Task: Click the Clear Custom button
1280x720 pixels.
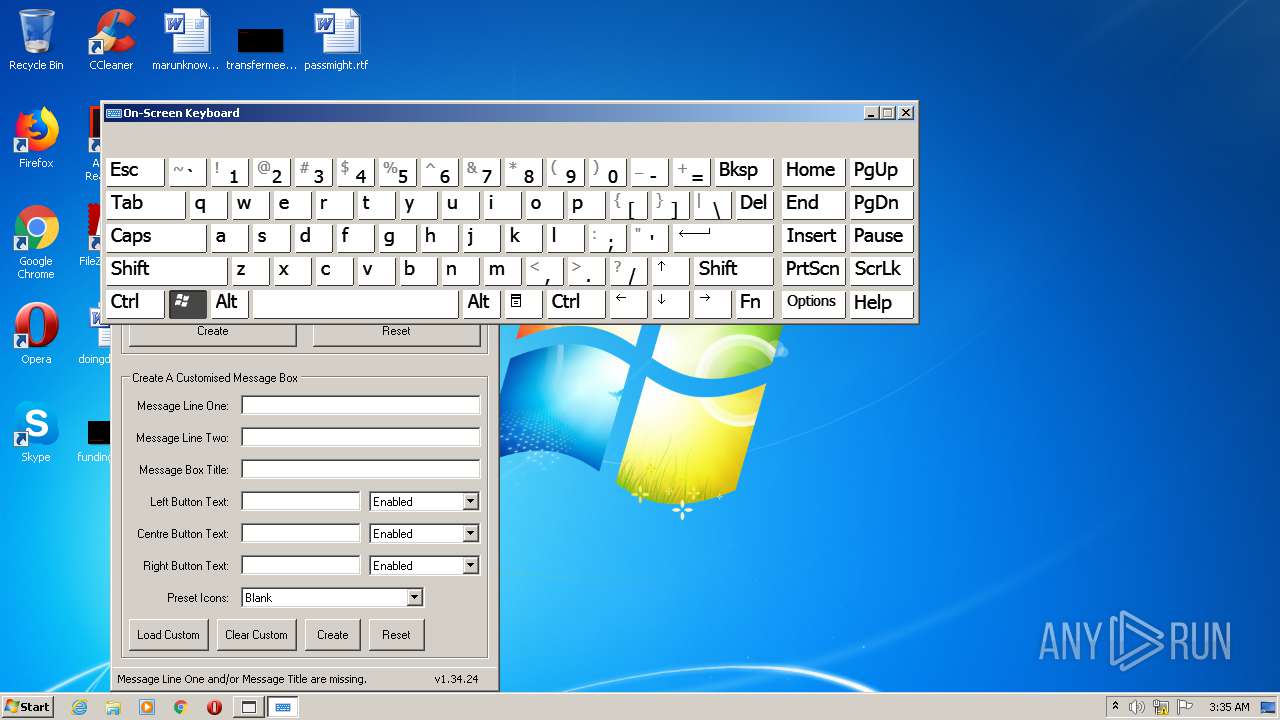Action: point(256,635)
